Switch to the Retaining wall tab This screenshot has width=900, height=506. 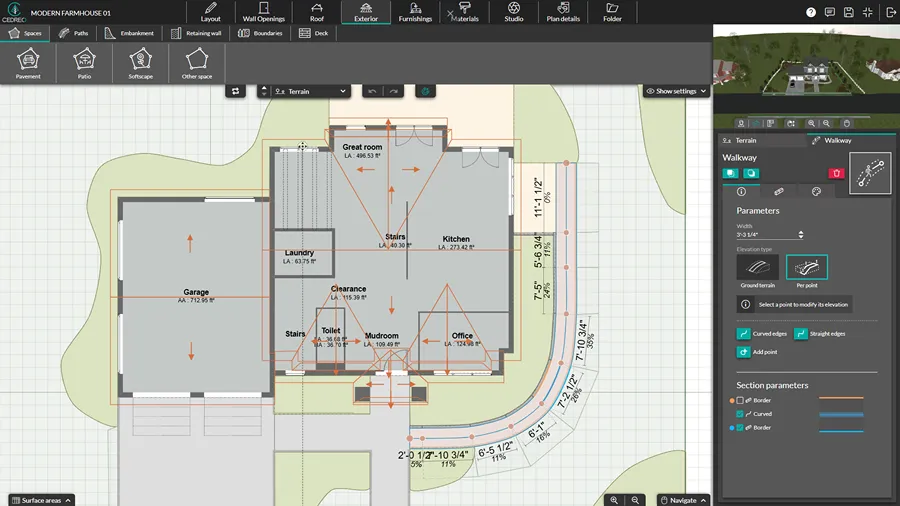point(196,33)
